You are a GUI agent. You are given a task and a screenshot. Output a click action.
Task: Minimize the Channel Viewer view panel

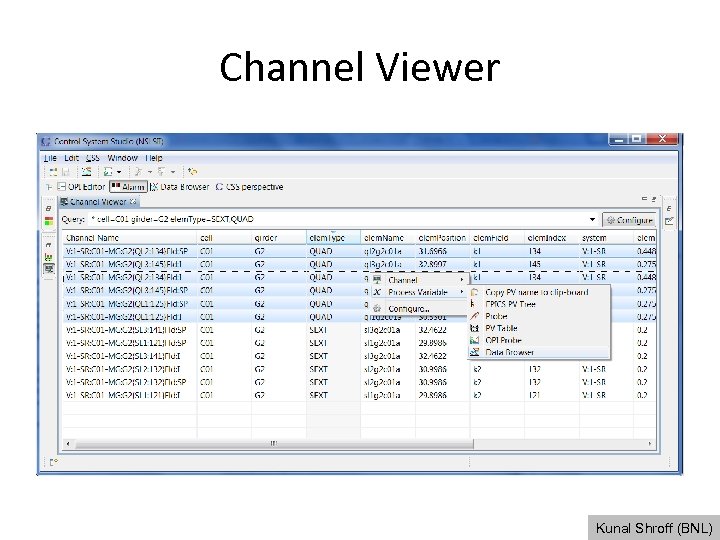pyautogui.click(x=644, y=199)
